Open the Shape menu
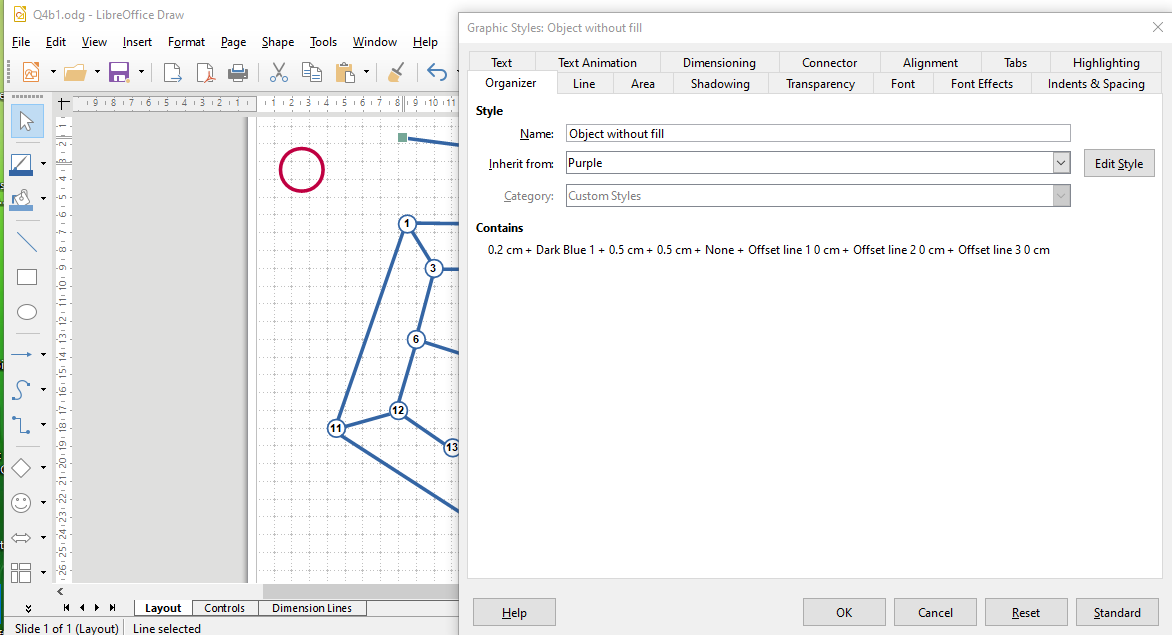1172x635 pixels. point(277,42)
